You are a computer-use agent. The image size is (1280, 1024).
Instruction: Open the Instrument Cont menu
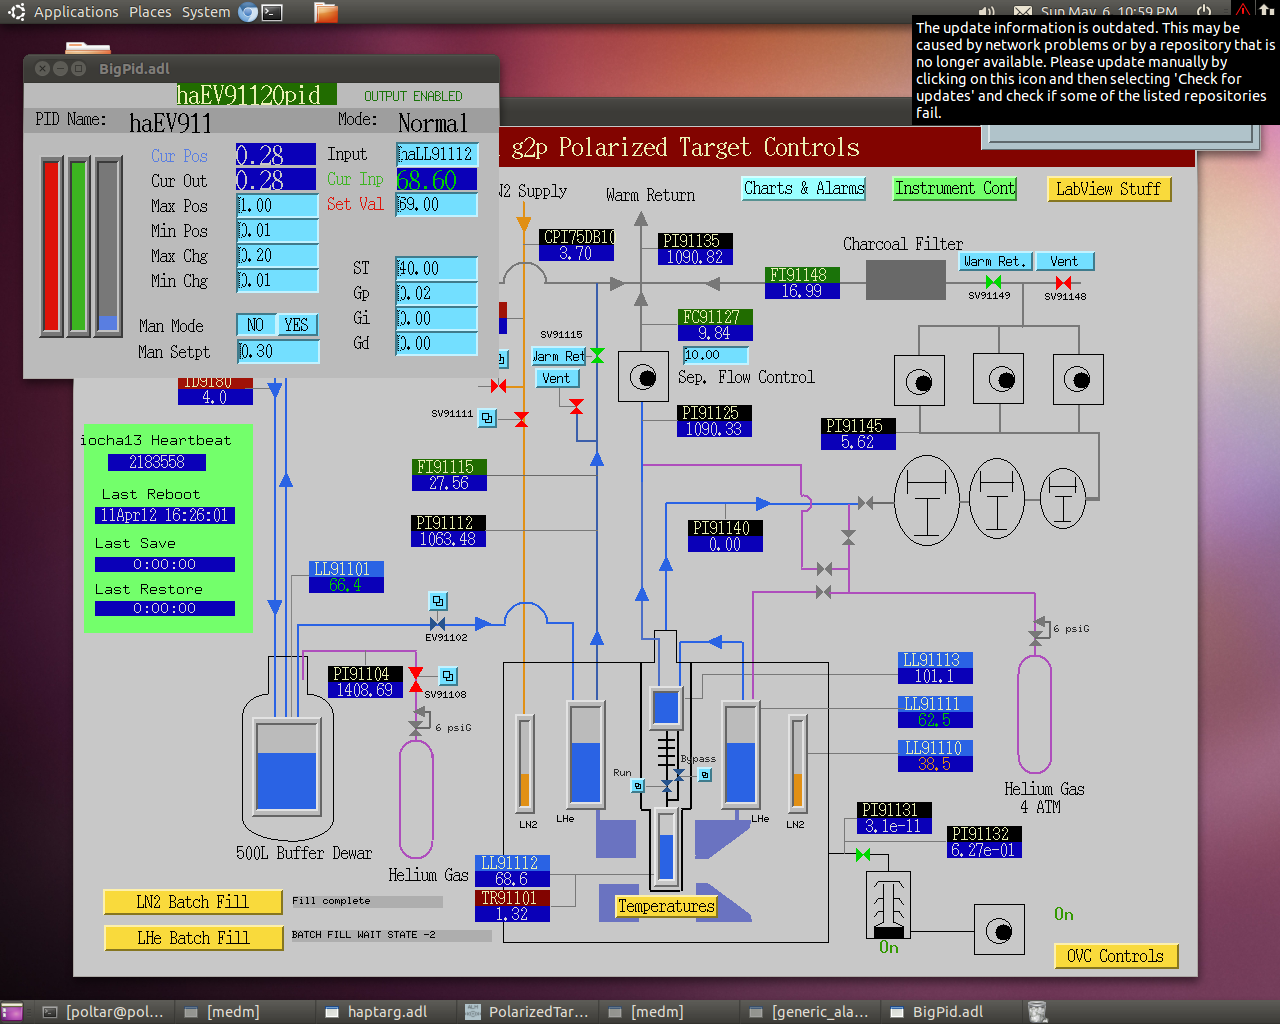point(955,188)
